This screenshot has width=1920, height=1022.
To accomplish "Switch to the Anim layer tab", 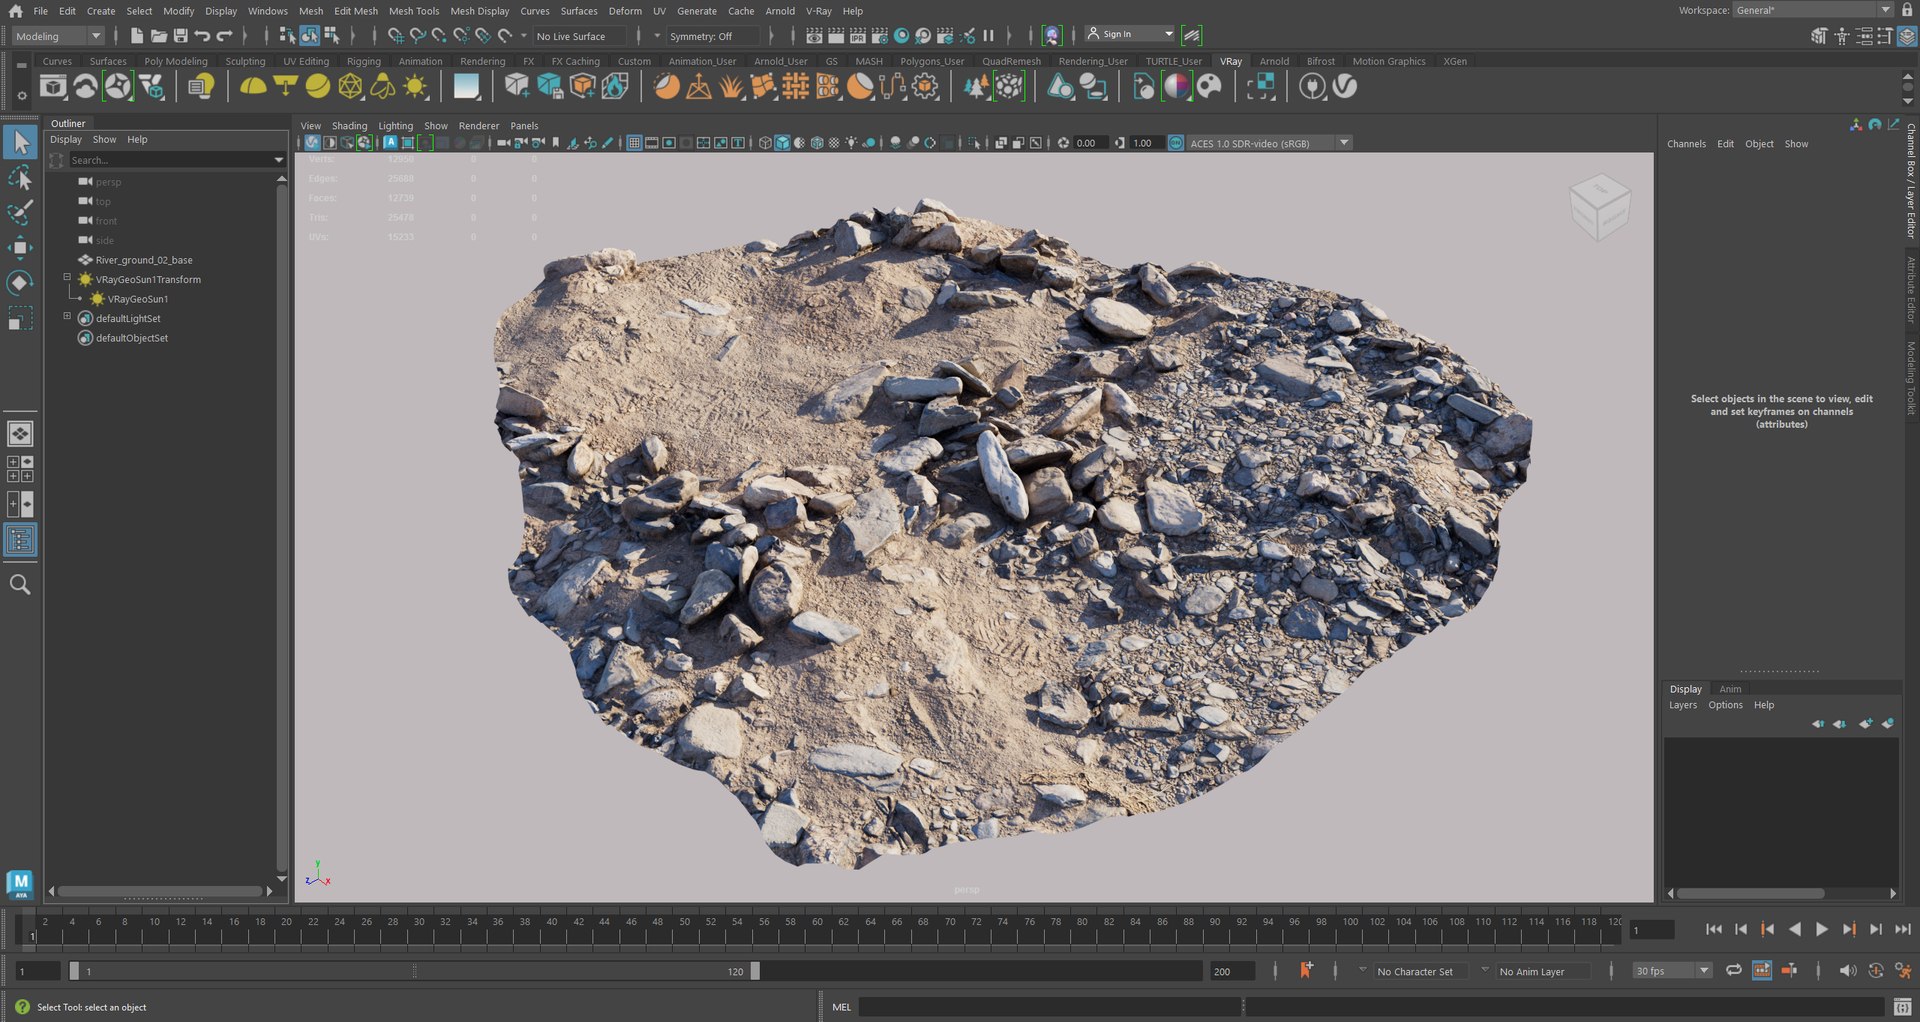I will coord(1730,689).
